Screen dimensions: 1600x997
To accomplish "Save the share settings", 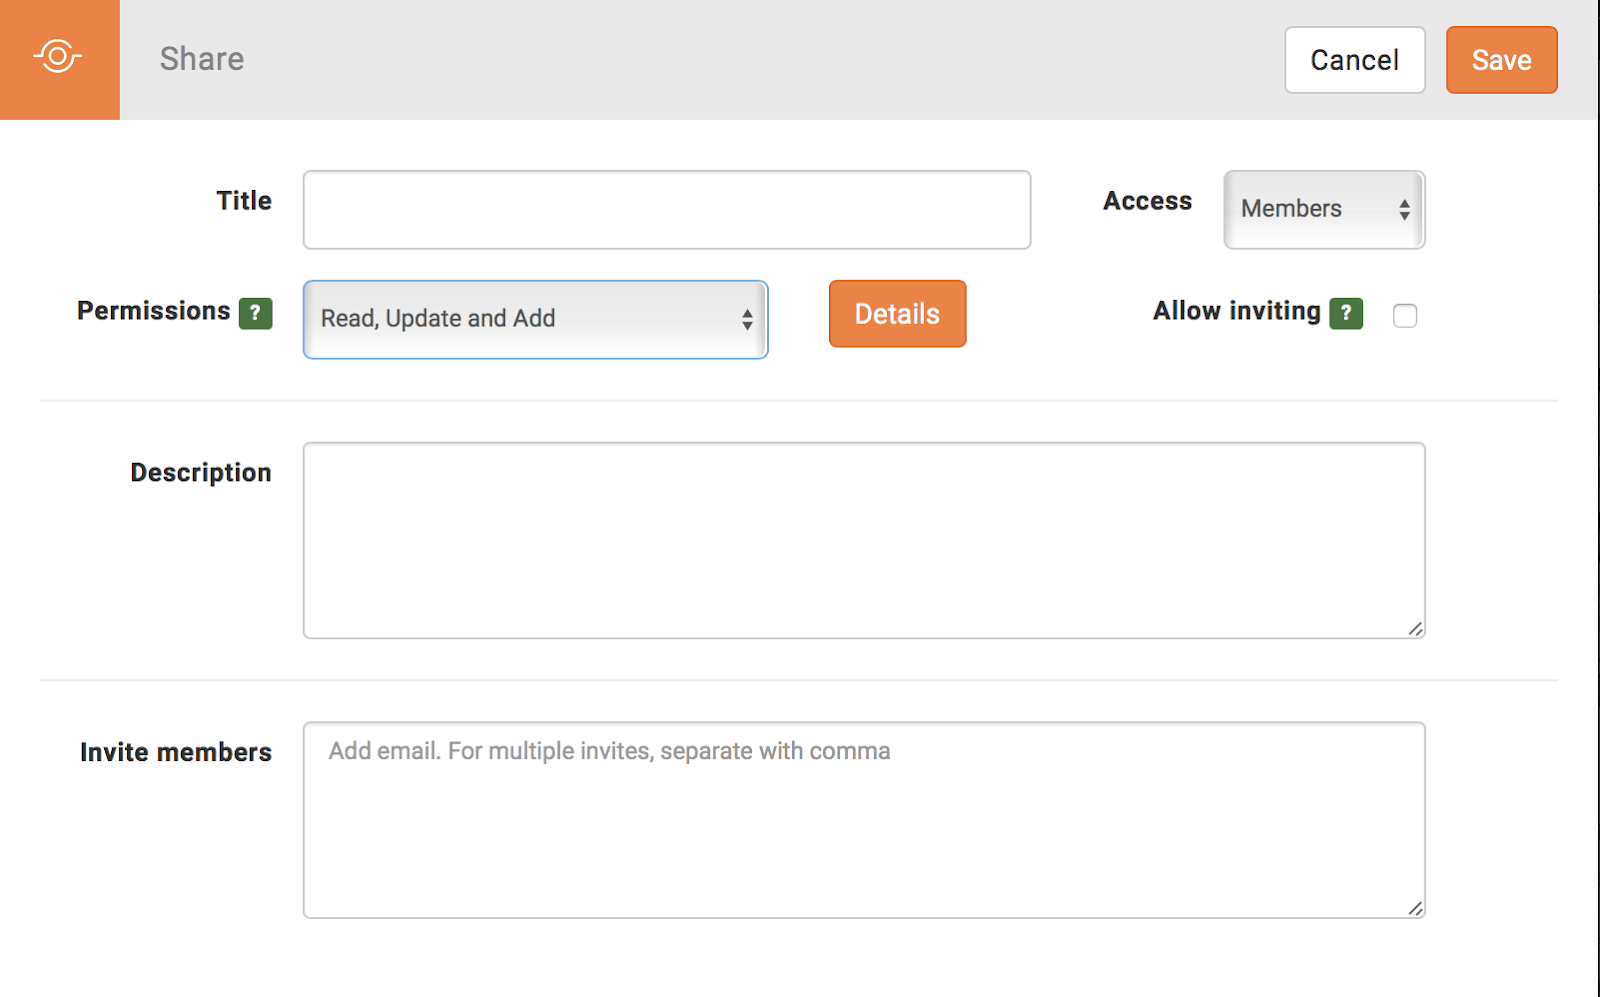I will pyautogui.click(x=1501, y=60).
